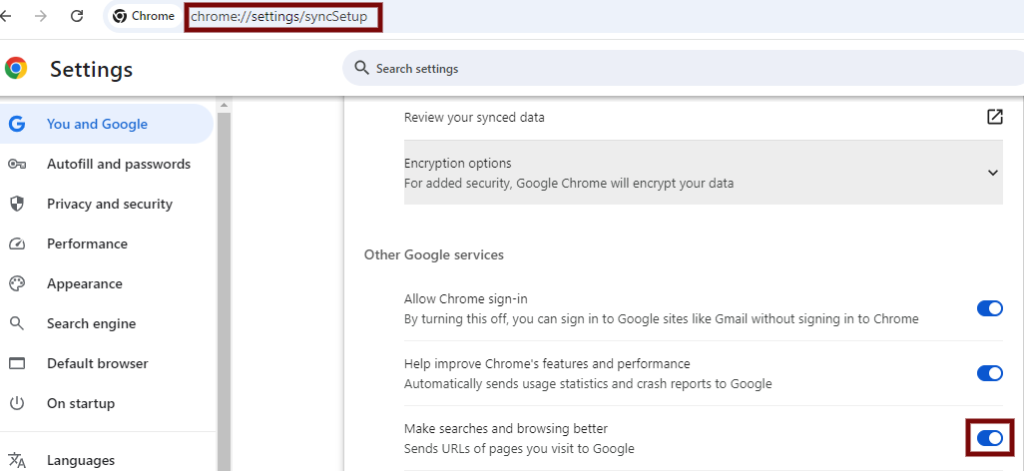Click the Chrome logo beside Settings title
1024x471 pixels.
16,69
